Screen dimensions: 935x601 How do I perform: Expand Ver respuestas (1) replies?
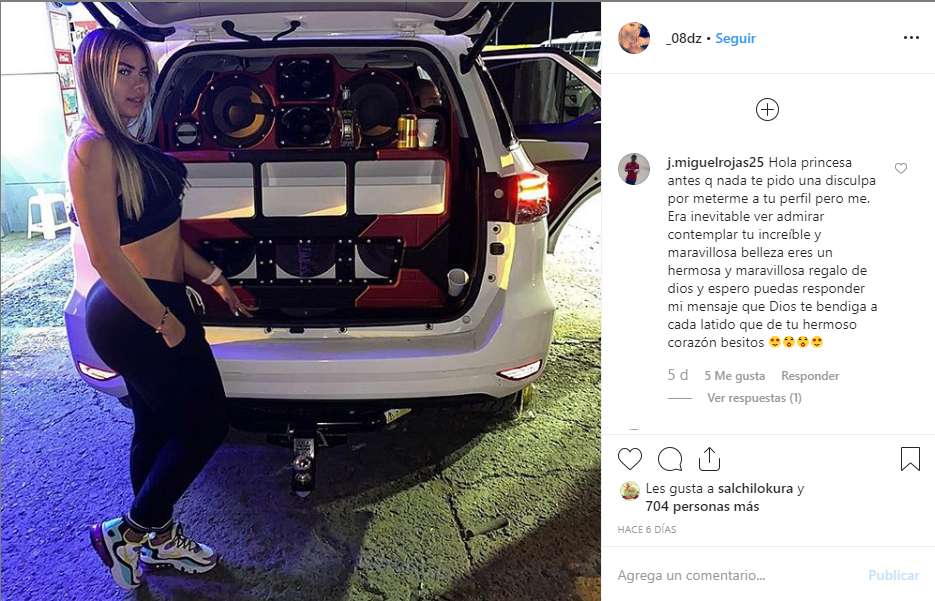click(754, 398)
